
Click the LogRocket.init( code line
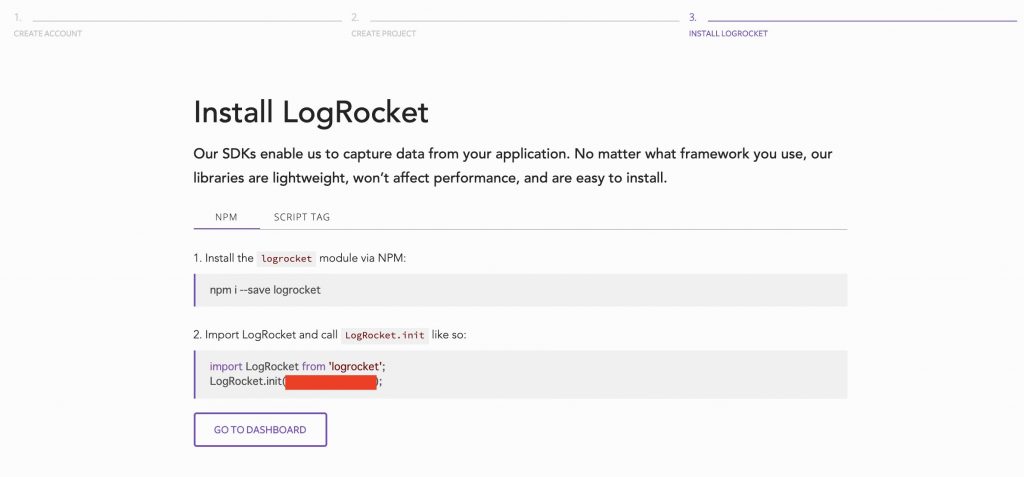click(x=296, y=382)
